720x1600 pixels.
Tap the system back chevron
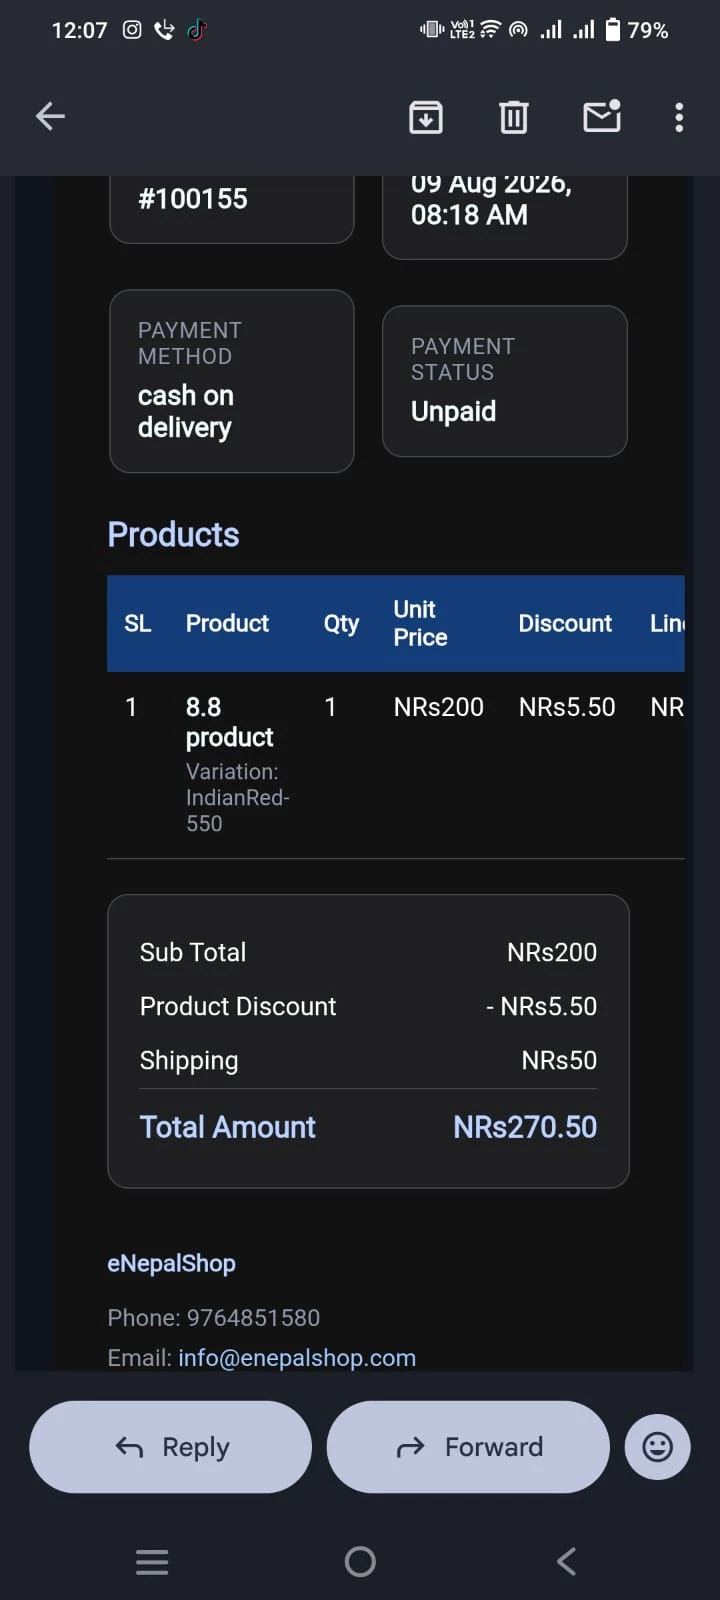click(x=566, y=1561)
